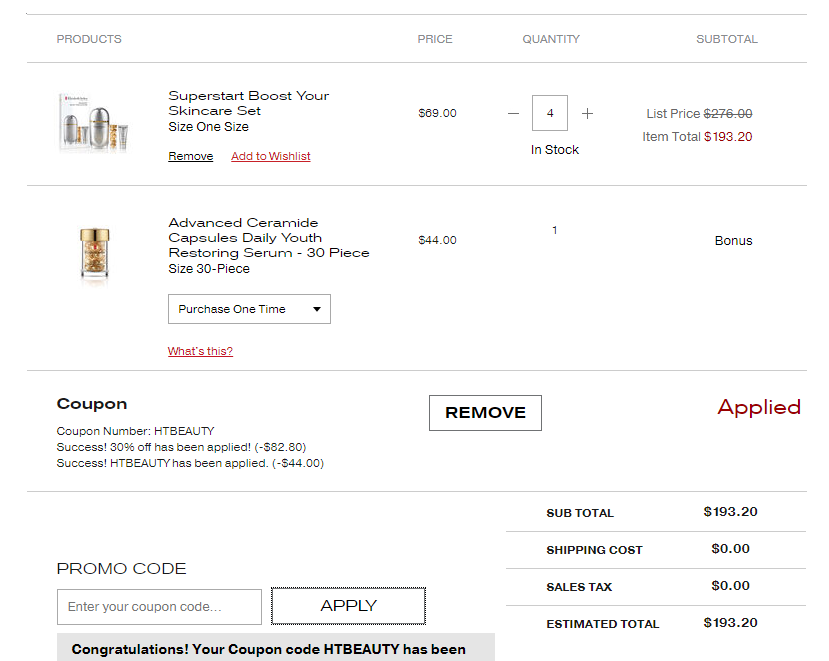Select the Coupon Number: HTBEAUTY line
The height and width of the screenshot is (661, 829).
click(135, 431)
